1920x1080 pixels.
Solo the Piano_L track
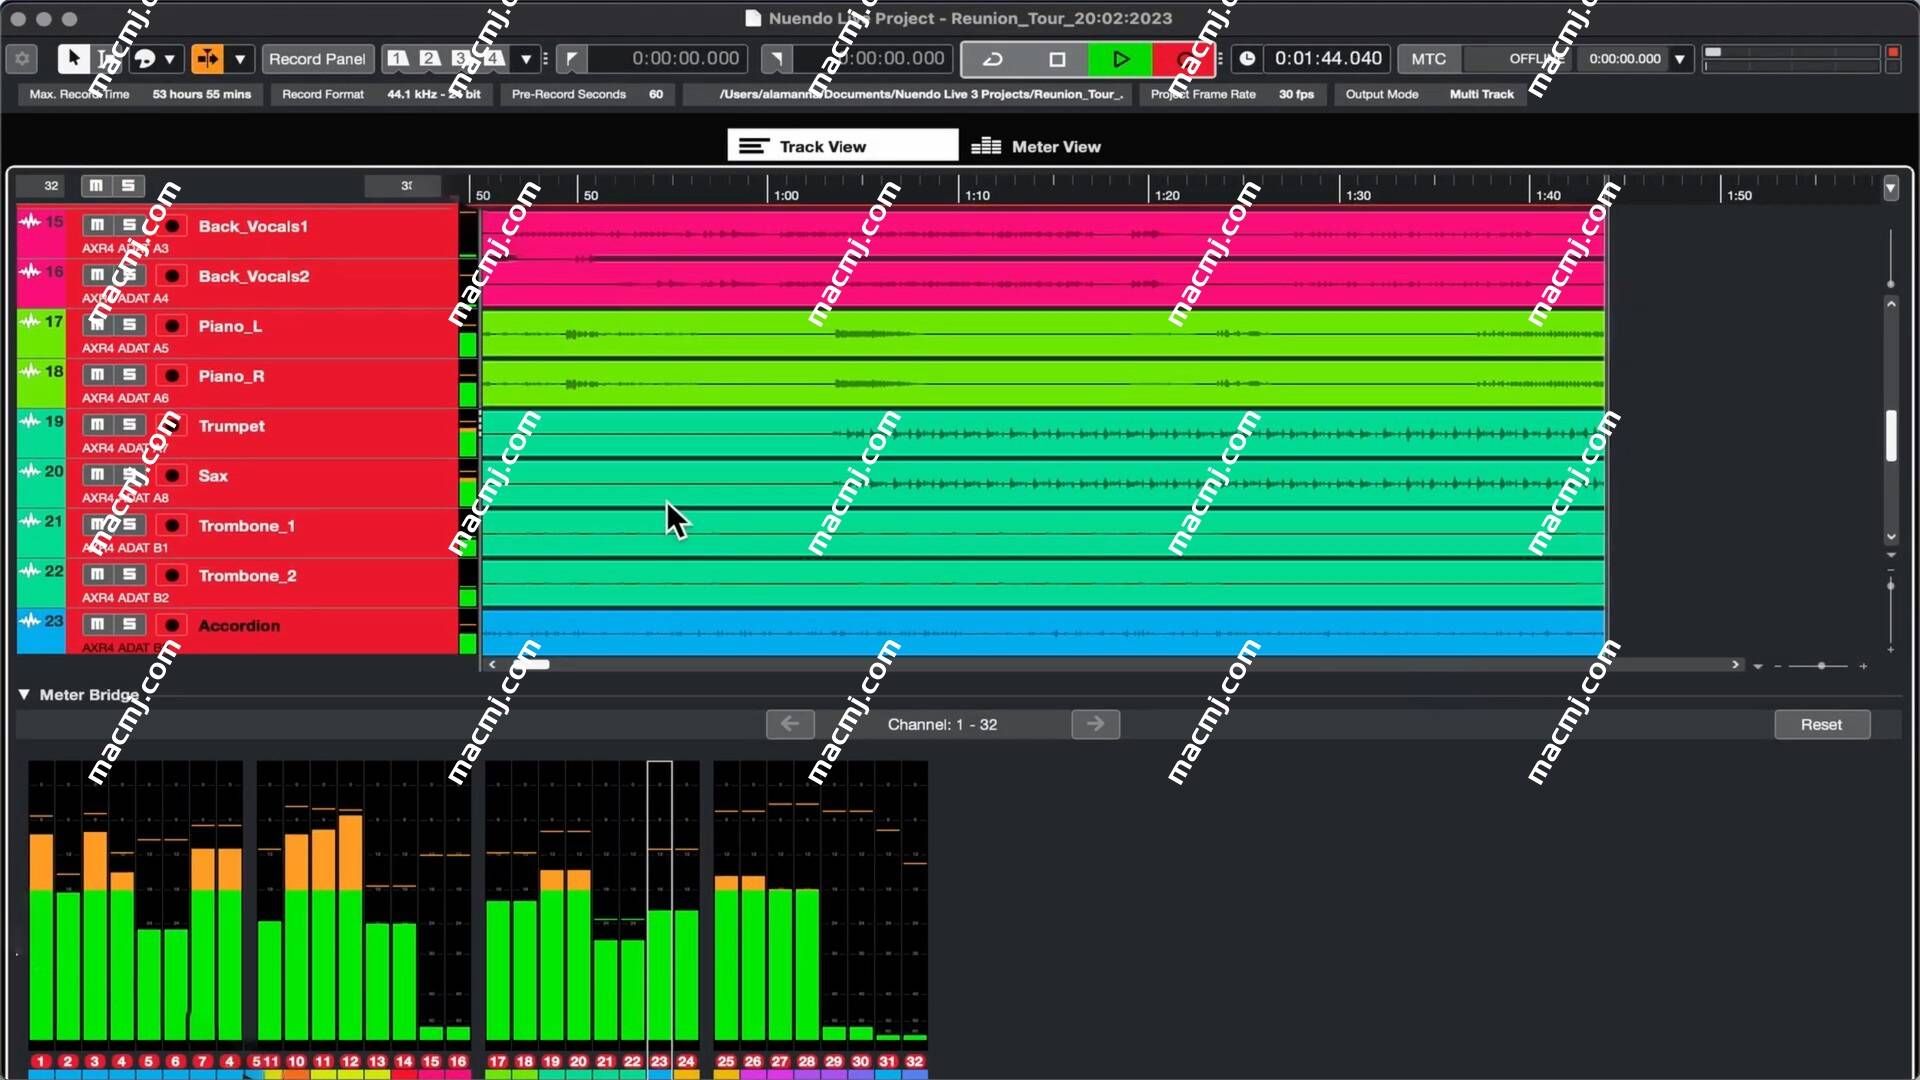pos(129,325)
